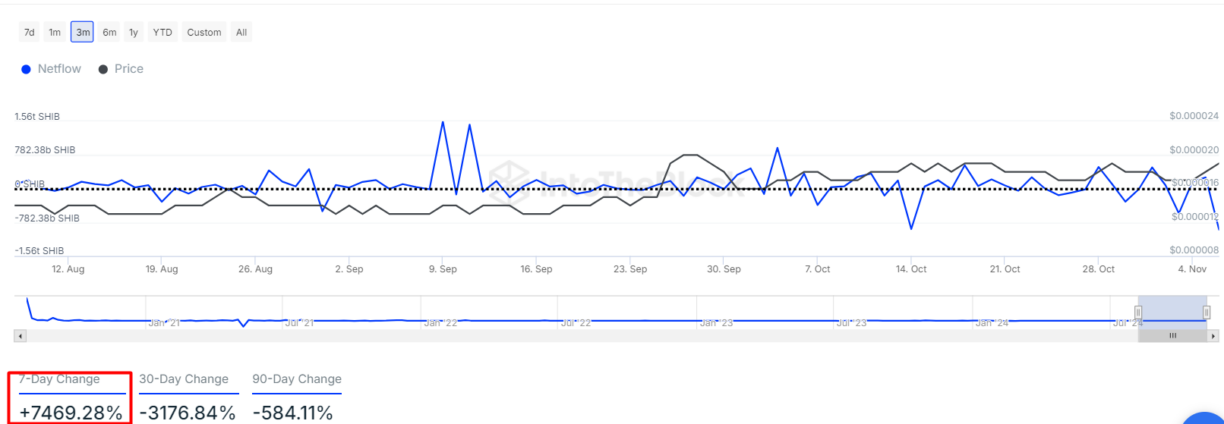This screenshot has width=1224, height=424.
Task: Click the horizontal scrollbar thumb grip
Action: 1173,336
